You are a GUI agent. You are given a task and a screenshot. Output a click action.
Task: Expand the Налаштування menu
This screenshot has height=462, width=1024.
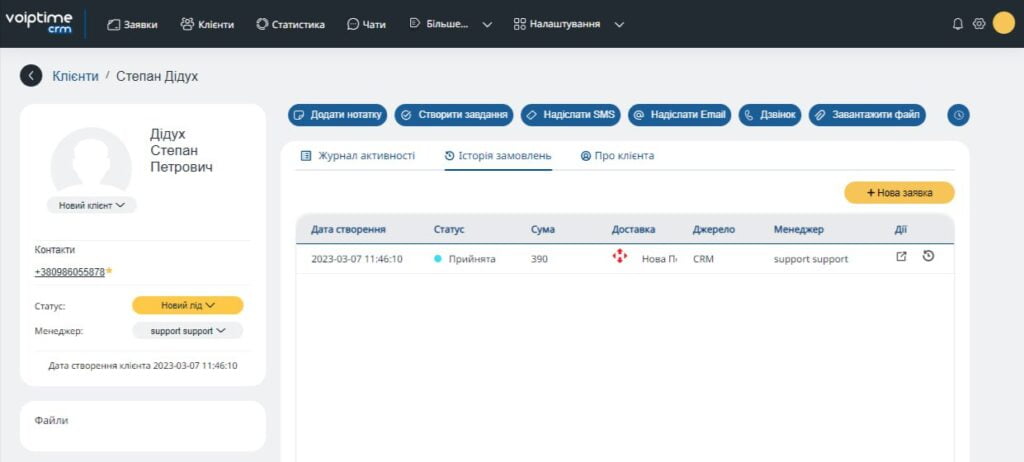(569, 24)
